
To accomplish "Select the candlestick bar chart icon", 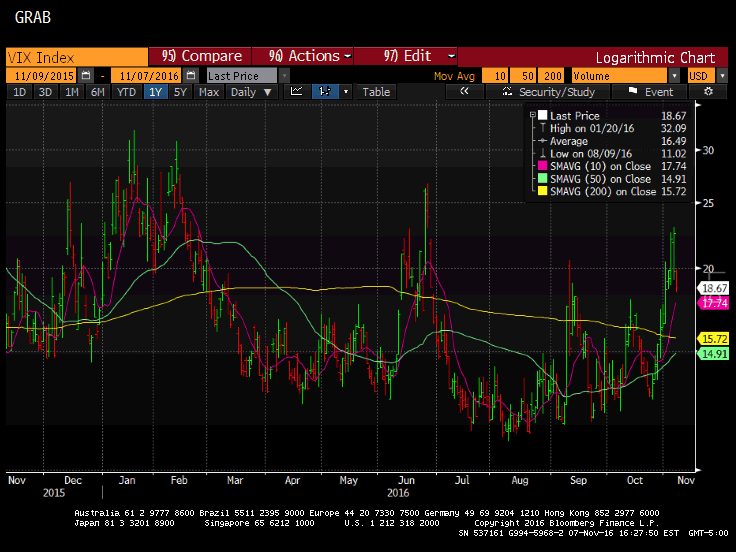I will [325, 92].
